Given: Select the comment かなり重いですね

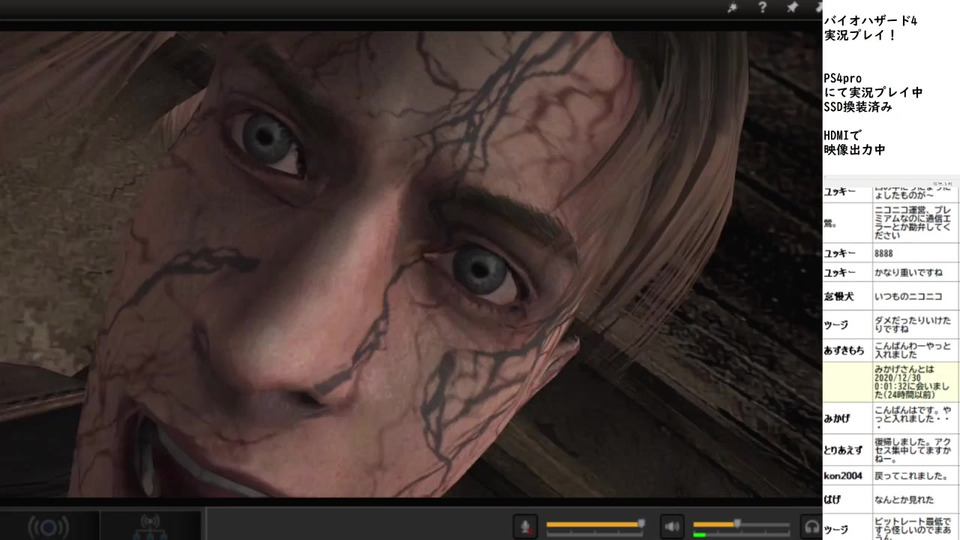Looking at the screenshot, I should point(908,272).
